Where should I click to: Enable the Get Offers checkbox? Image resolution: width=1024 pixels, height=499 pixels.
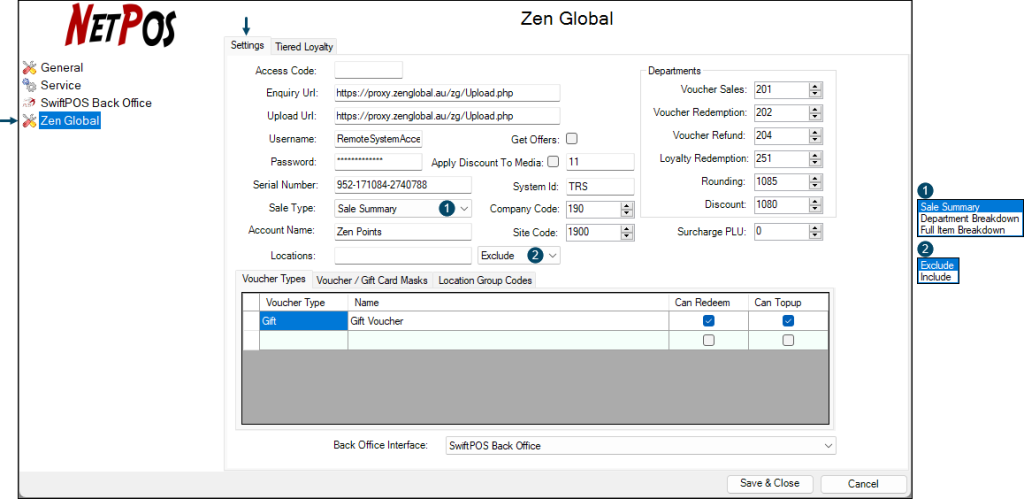pyautogui.click(x=572, y=139)
